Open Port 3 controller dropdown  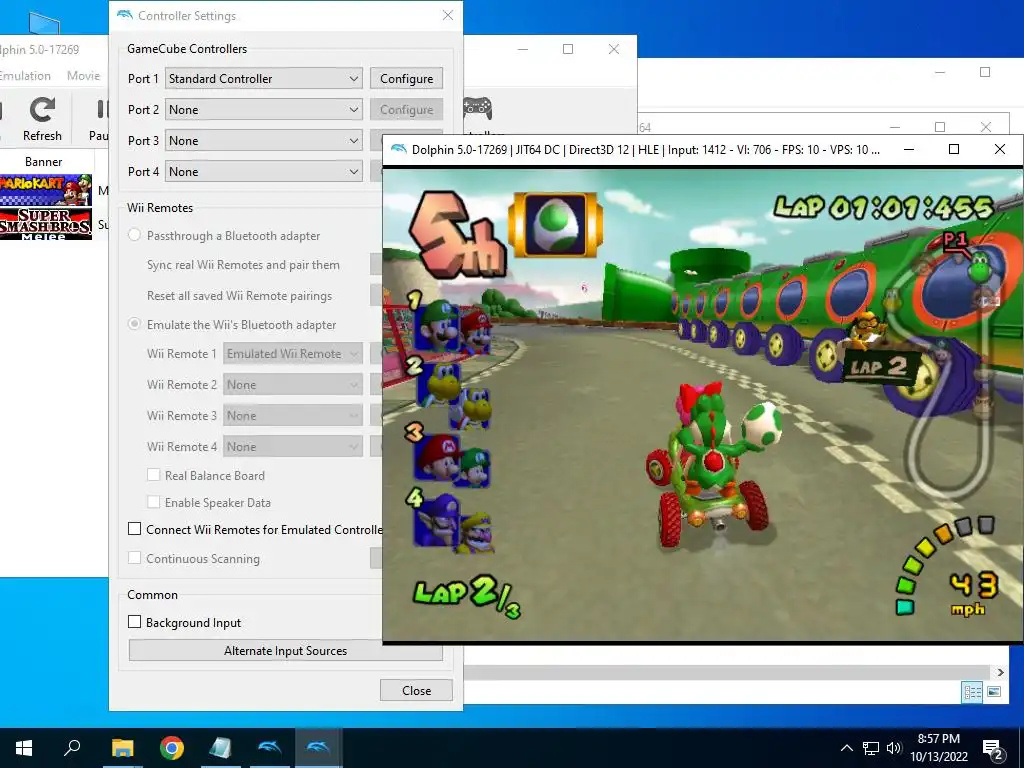(x=264, y=140)
